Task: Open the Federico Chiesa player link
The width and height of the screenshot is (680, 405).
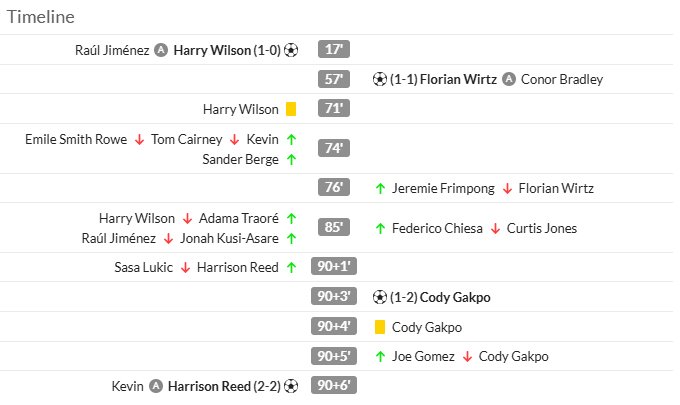Action: coord(437,229)
